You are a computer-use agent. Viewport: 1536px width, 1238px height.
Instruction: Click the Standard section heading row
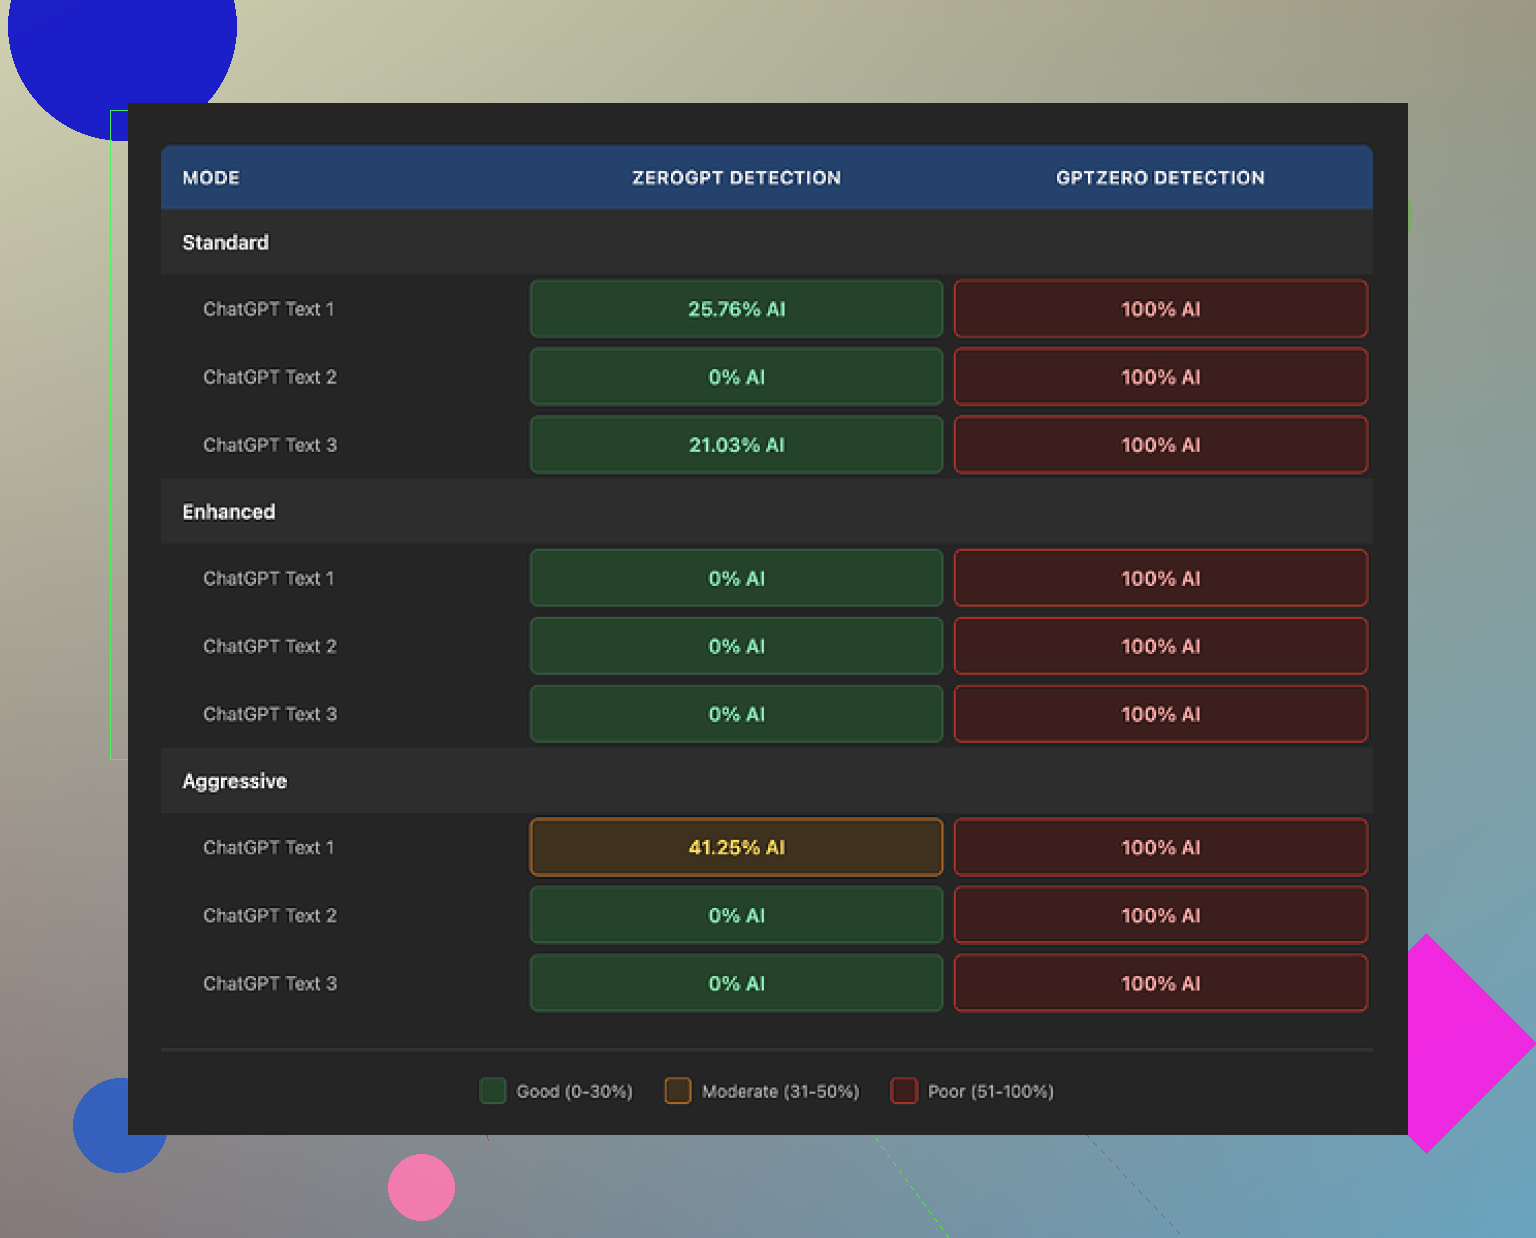pyautogui.click(x=226, y=243)
